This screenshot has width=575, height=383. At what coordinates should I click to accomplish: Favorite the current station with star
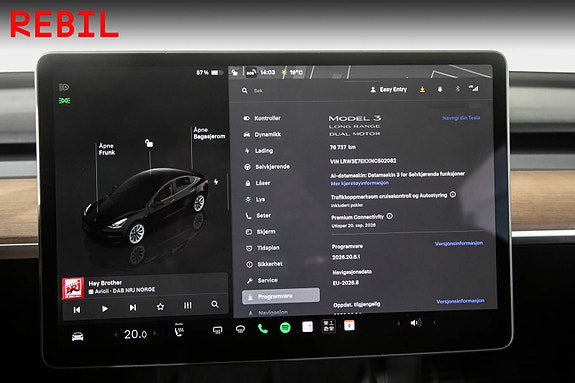pos(160,306)
